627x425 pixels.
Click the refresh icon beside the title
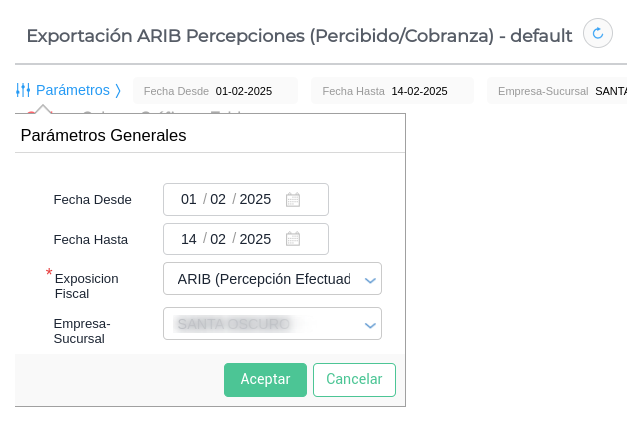[x=598, y=33]
